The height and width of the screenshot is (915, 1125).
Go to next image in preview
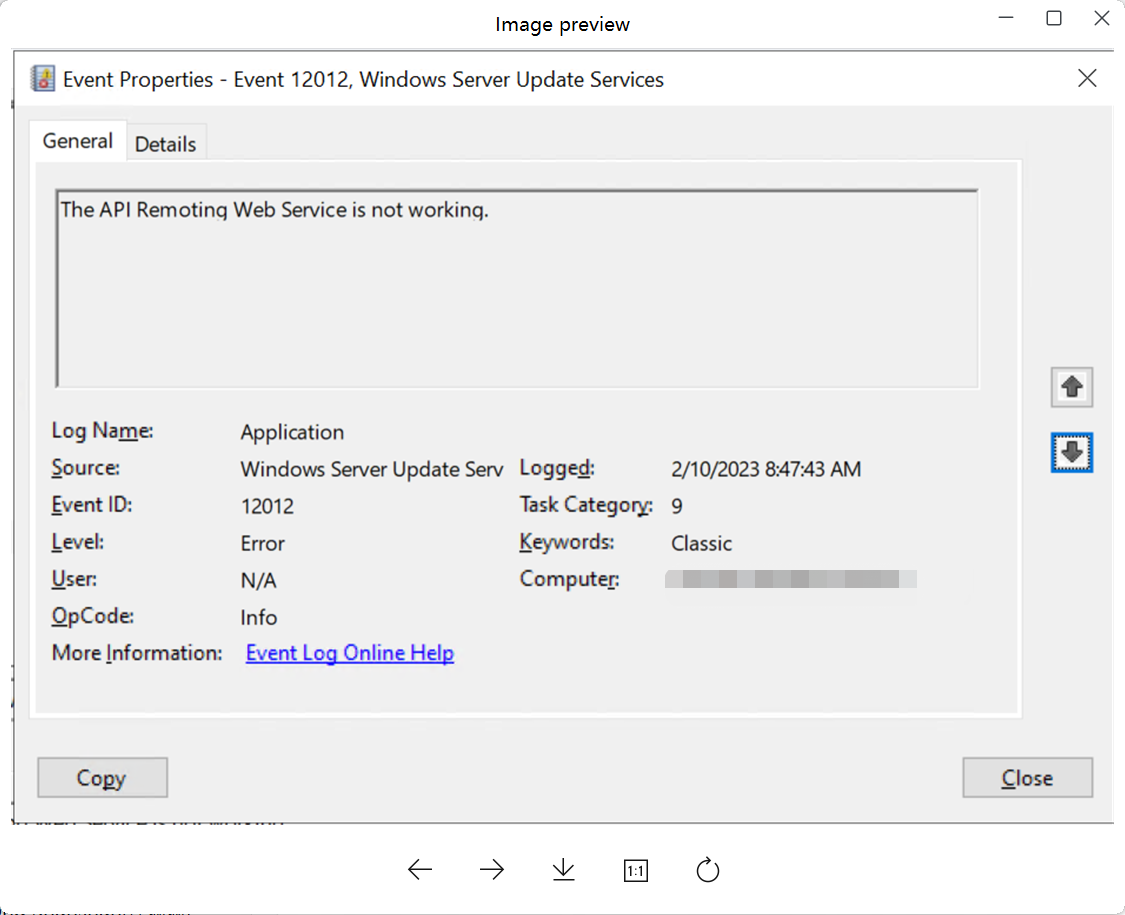coord(492,870)
